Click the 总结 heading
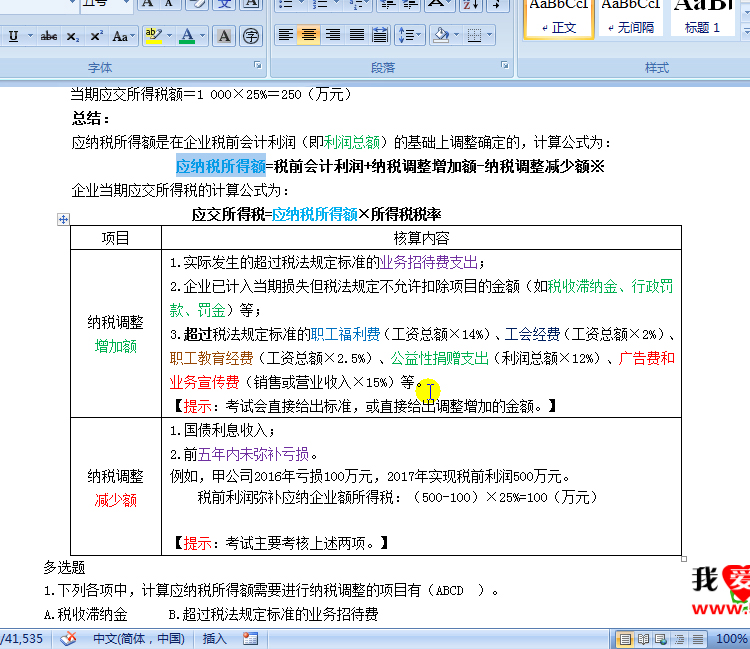The width and height of the screenshot is (750, 649). [x=90, y=118]
